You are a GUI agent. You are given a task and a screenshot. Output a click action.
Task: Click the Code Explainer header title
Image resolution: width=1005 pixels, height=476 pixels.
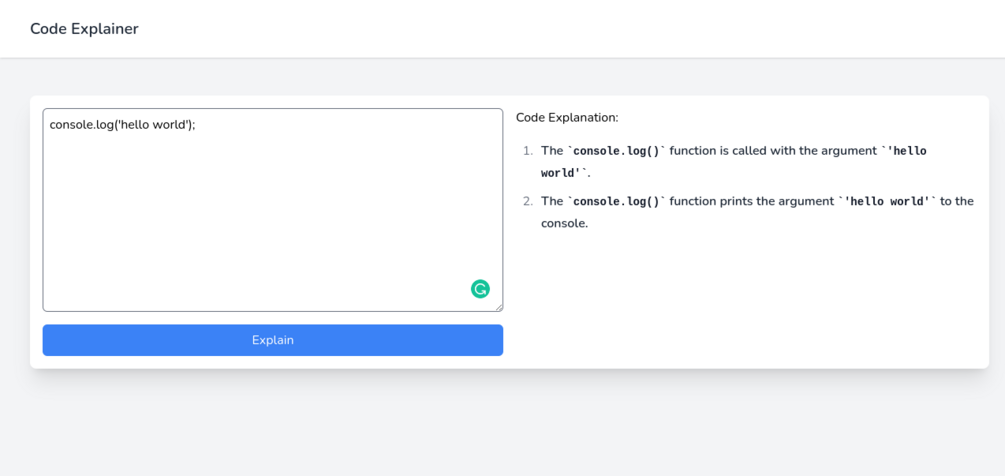pos(84,29)
